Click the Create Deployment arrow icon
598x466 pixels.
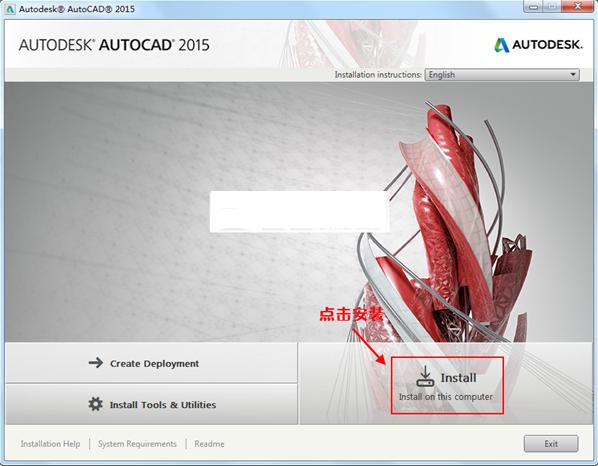(96, 363)
